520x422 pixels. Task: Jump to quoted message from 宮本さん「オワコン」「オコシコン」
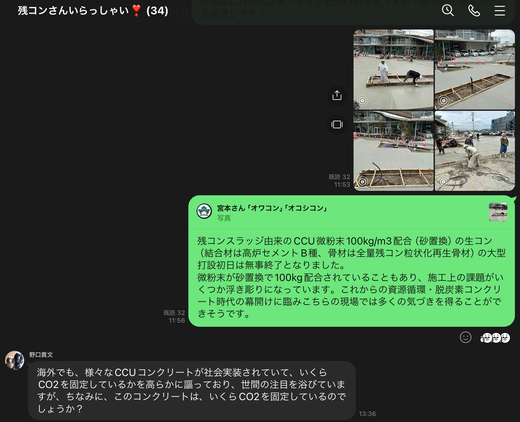click(x=352, y=212)
